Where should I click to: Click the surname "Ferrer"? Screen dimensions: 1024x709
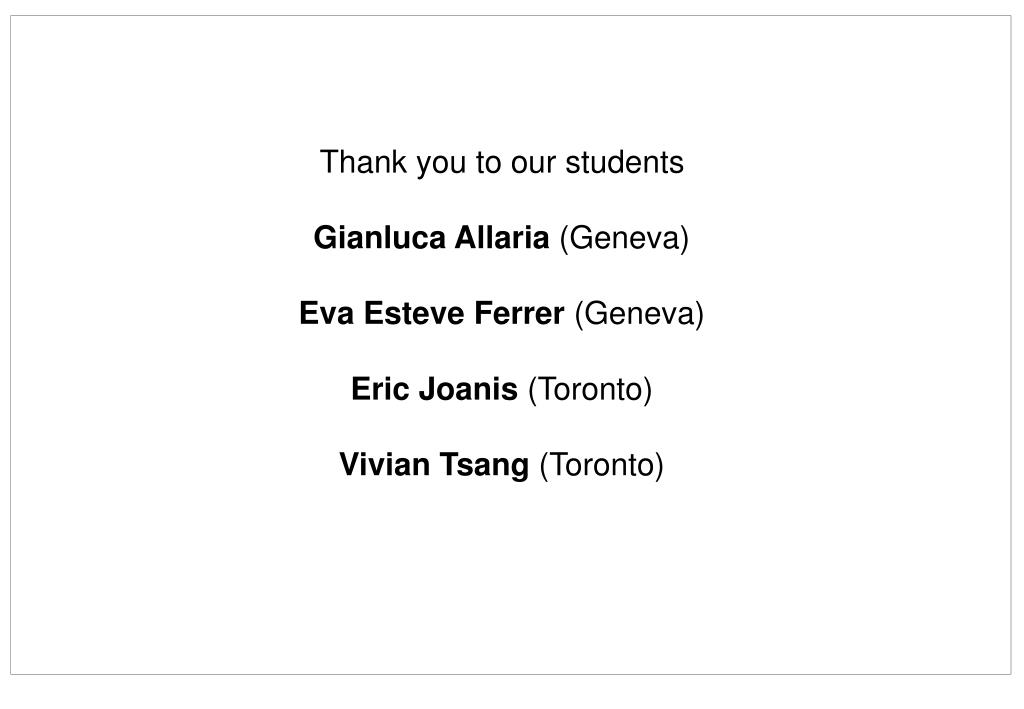click(x=519, y=313)
